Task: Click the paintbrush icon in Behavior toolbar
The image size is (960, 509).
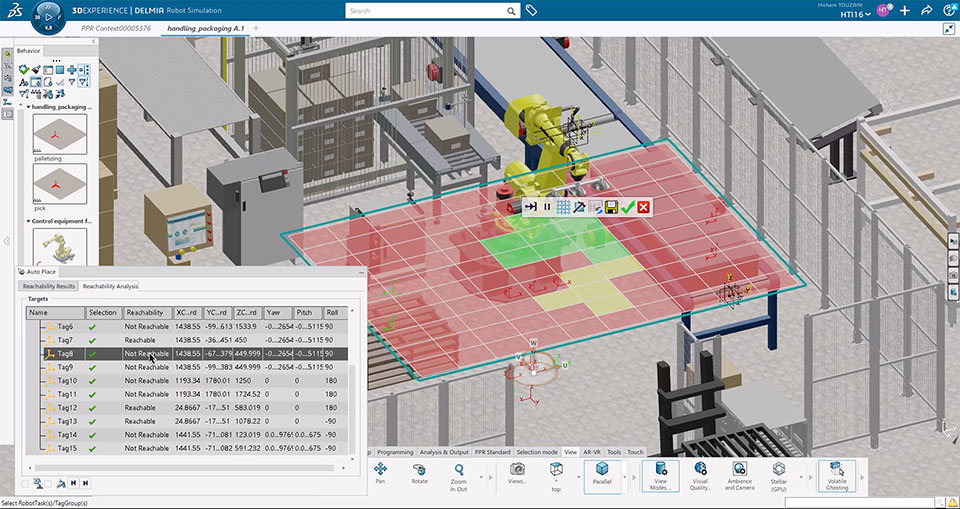Action: click(x=36, y=70)
